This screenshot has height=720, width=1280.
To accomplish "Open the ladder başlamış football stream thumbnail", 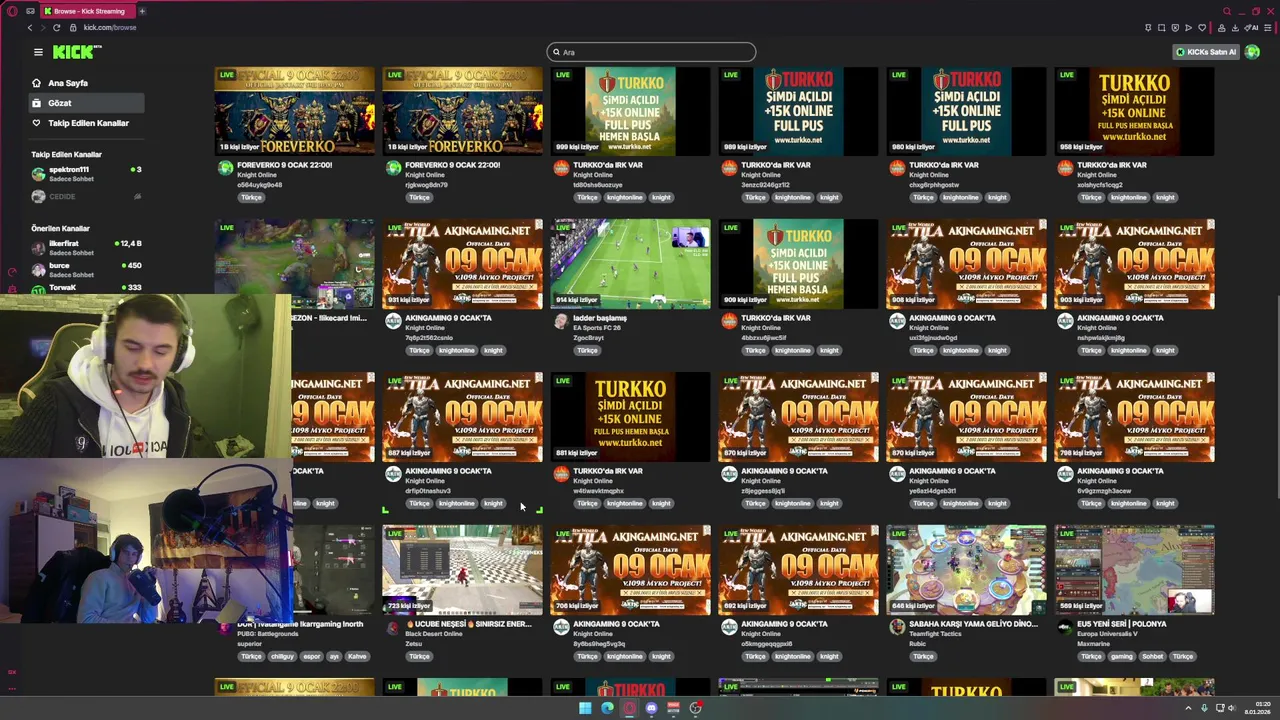I will coord(631,264).
